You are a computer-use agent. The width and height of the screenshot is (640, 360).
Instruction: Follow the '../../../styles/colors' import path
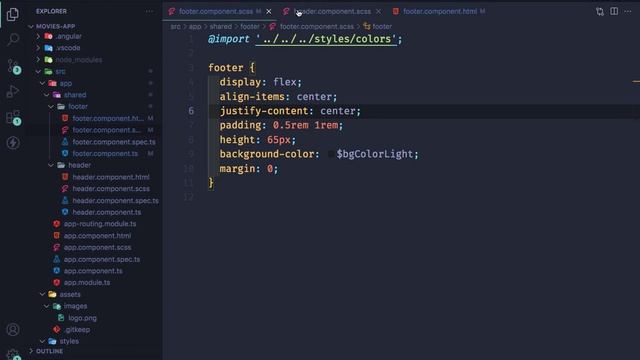(x=326, y=39)
